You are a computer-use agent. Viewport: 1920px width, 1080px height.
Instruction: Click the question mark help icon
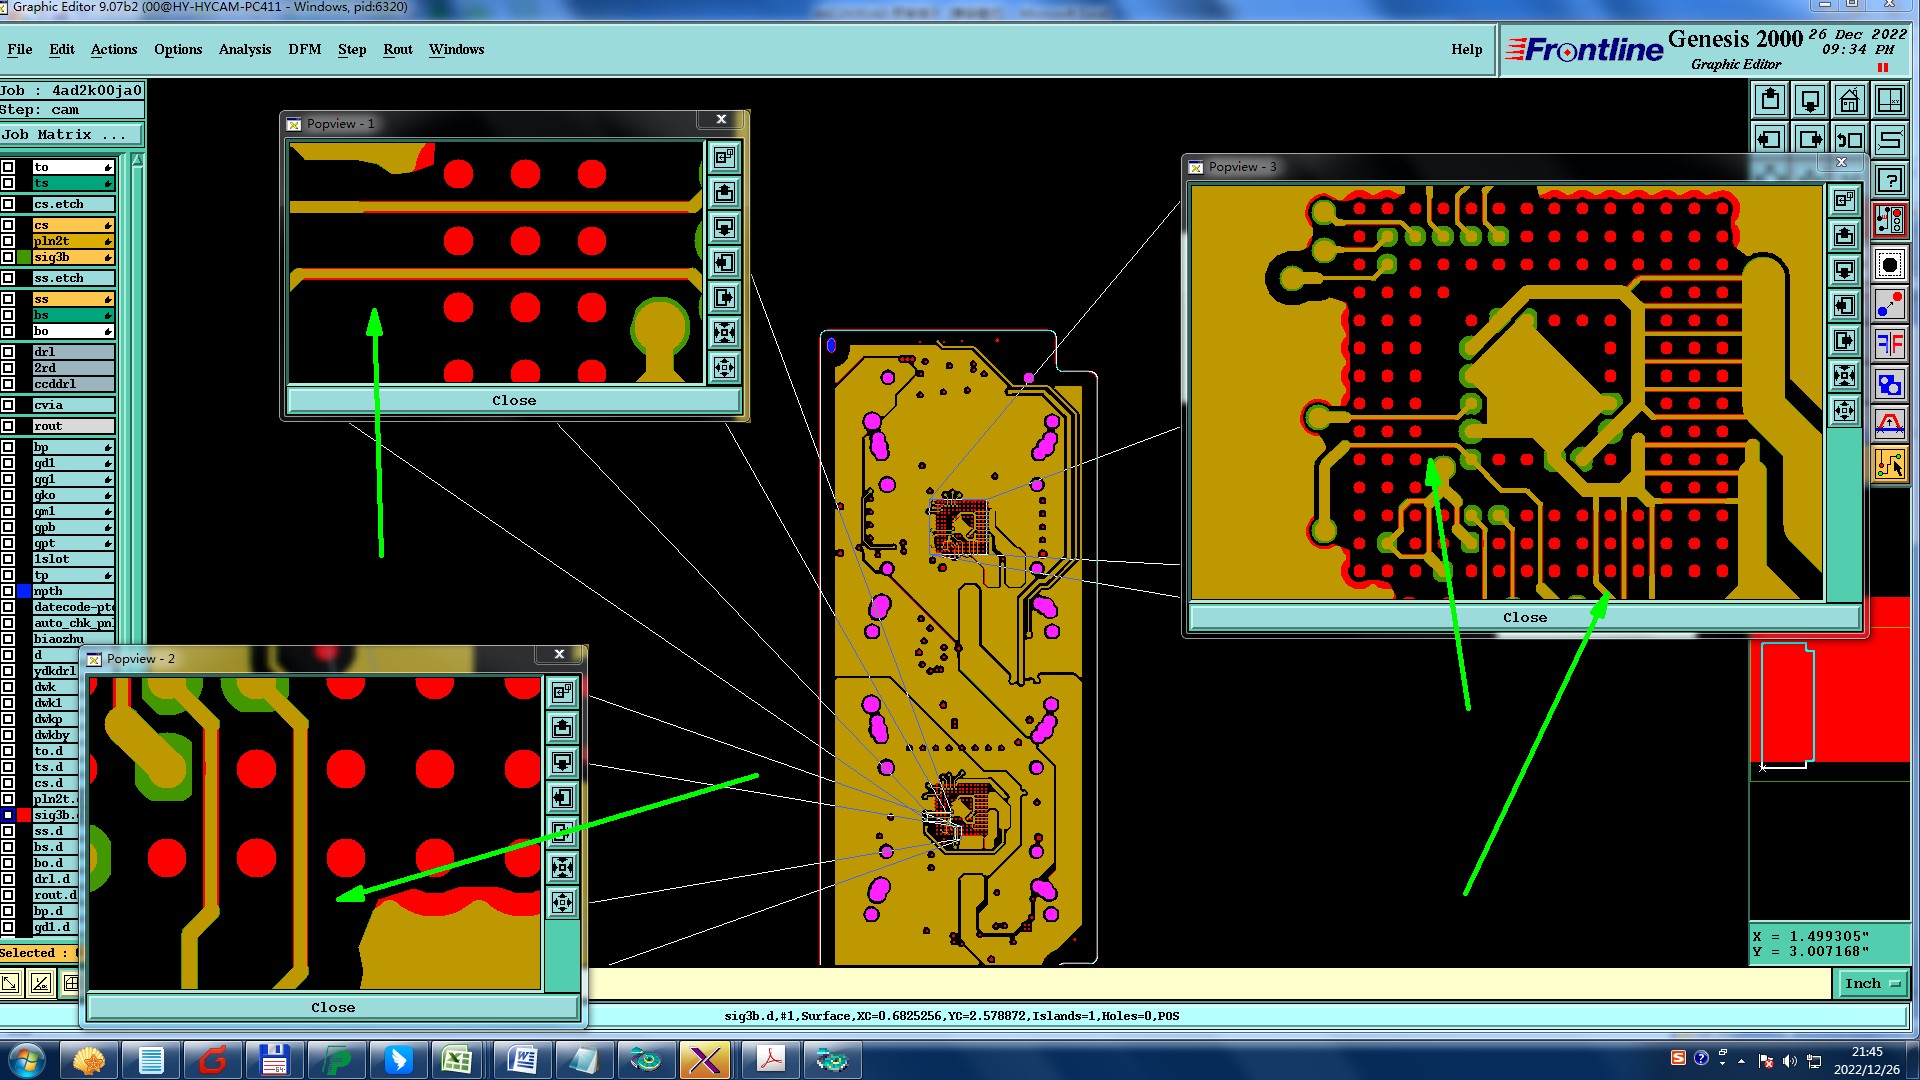click(x=1889, y=181)
